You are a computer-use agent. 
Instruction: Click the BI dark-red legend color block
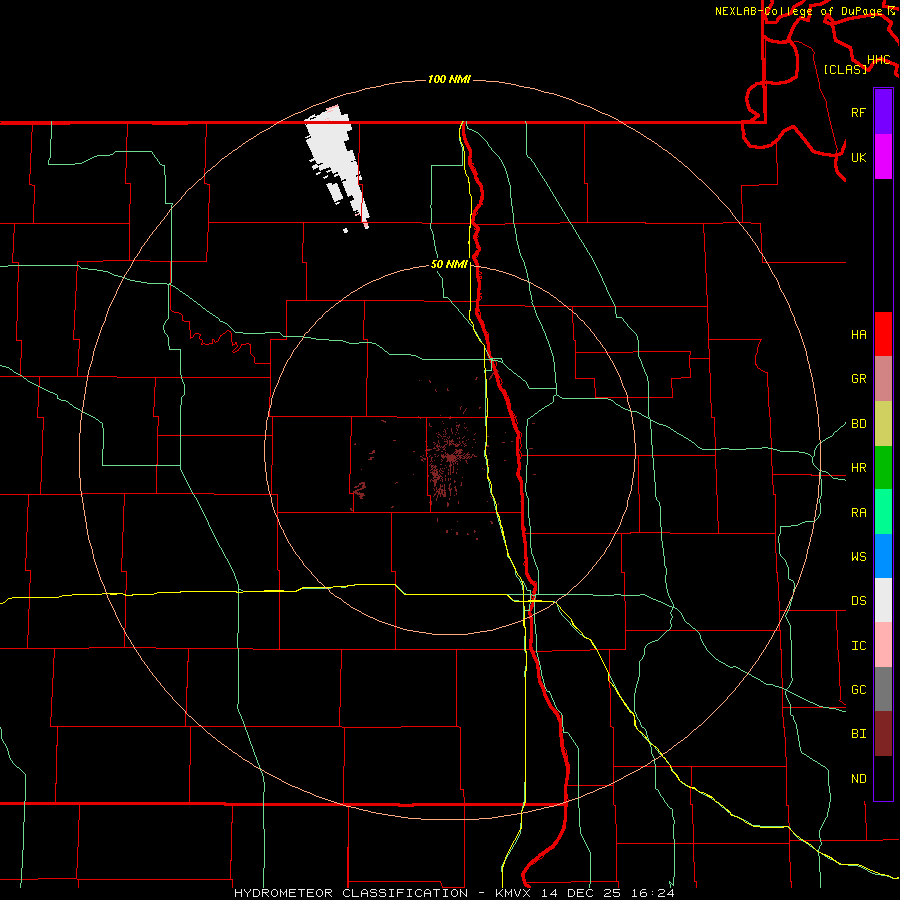pyautogui.click(x=883, y=734)
